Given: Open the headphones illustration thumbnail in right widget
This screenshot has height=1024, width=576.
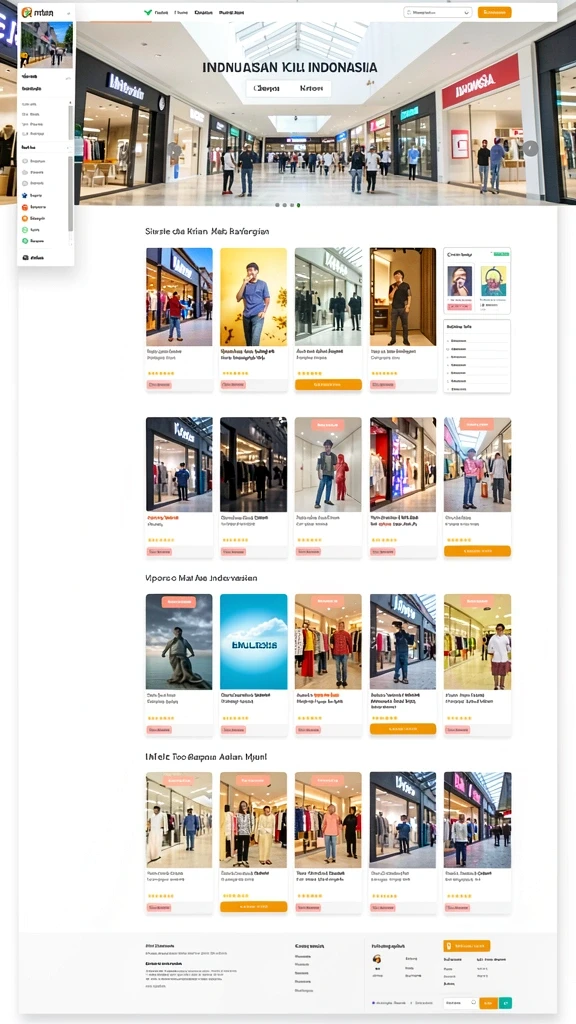Looking at the screenshot, I should click(494, 281).
